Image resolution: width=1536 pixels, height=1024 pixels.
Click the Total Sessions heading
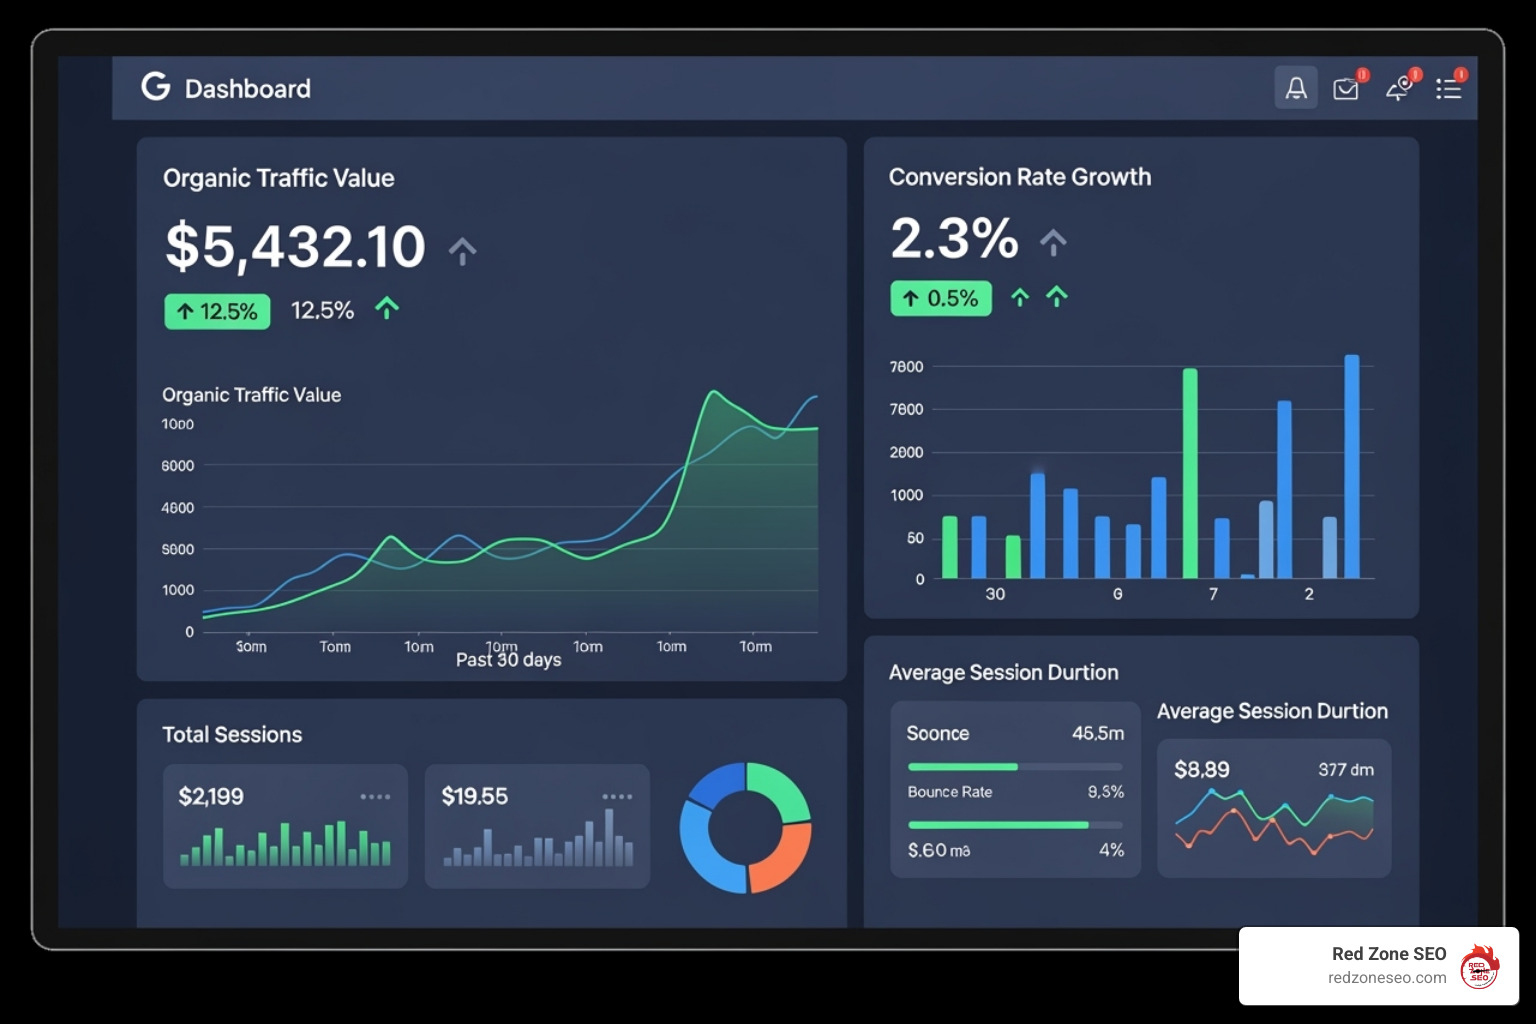[232, 735]
